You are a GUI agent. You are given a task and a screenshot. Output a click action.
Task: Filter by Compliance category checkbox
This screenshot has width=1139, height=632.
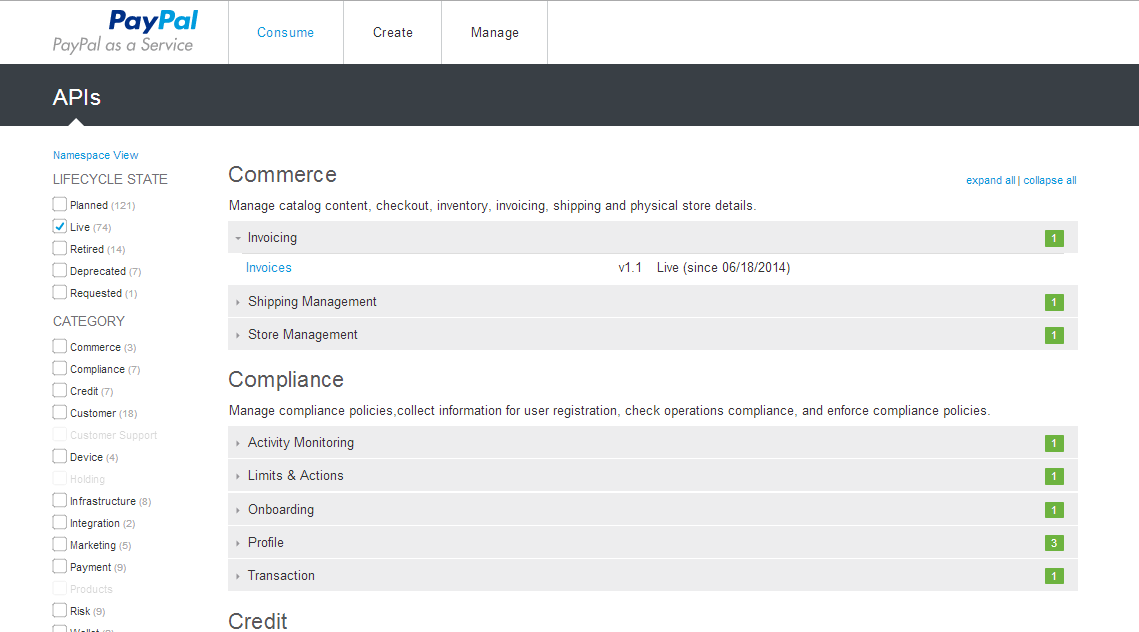point(60,368)
